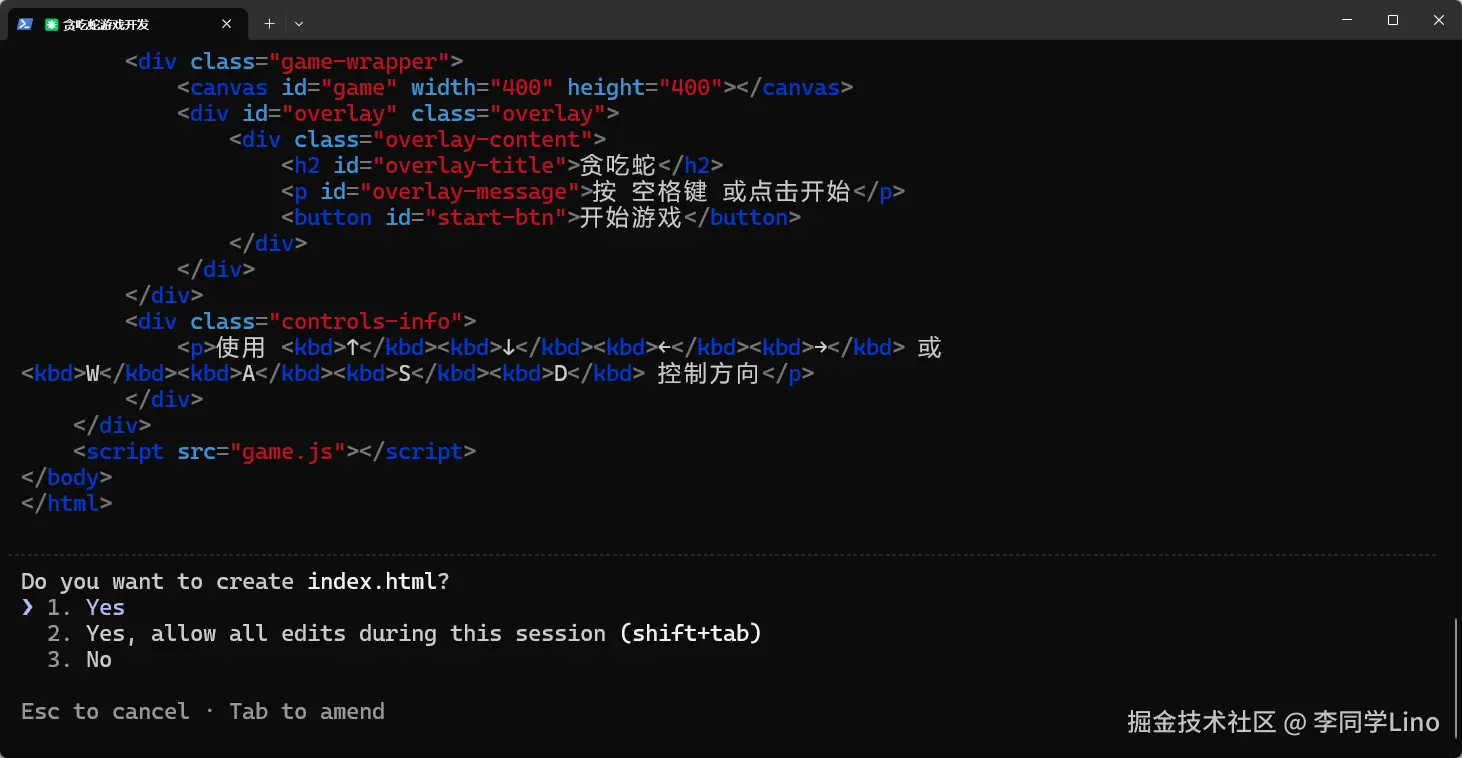
Task: Click the ❯ selection pointer beside Yes
Action: pyautogui.click(x=28, y=607)
